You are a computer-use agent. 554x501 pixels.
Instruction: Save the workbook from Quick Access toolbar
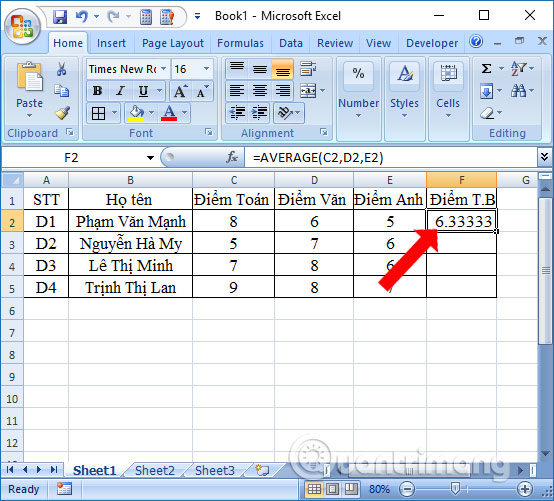60,16
